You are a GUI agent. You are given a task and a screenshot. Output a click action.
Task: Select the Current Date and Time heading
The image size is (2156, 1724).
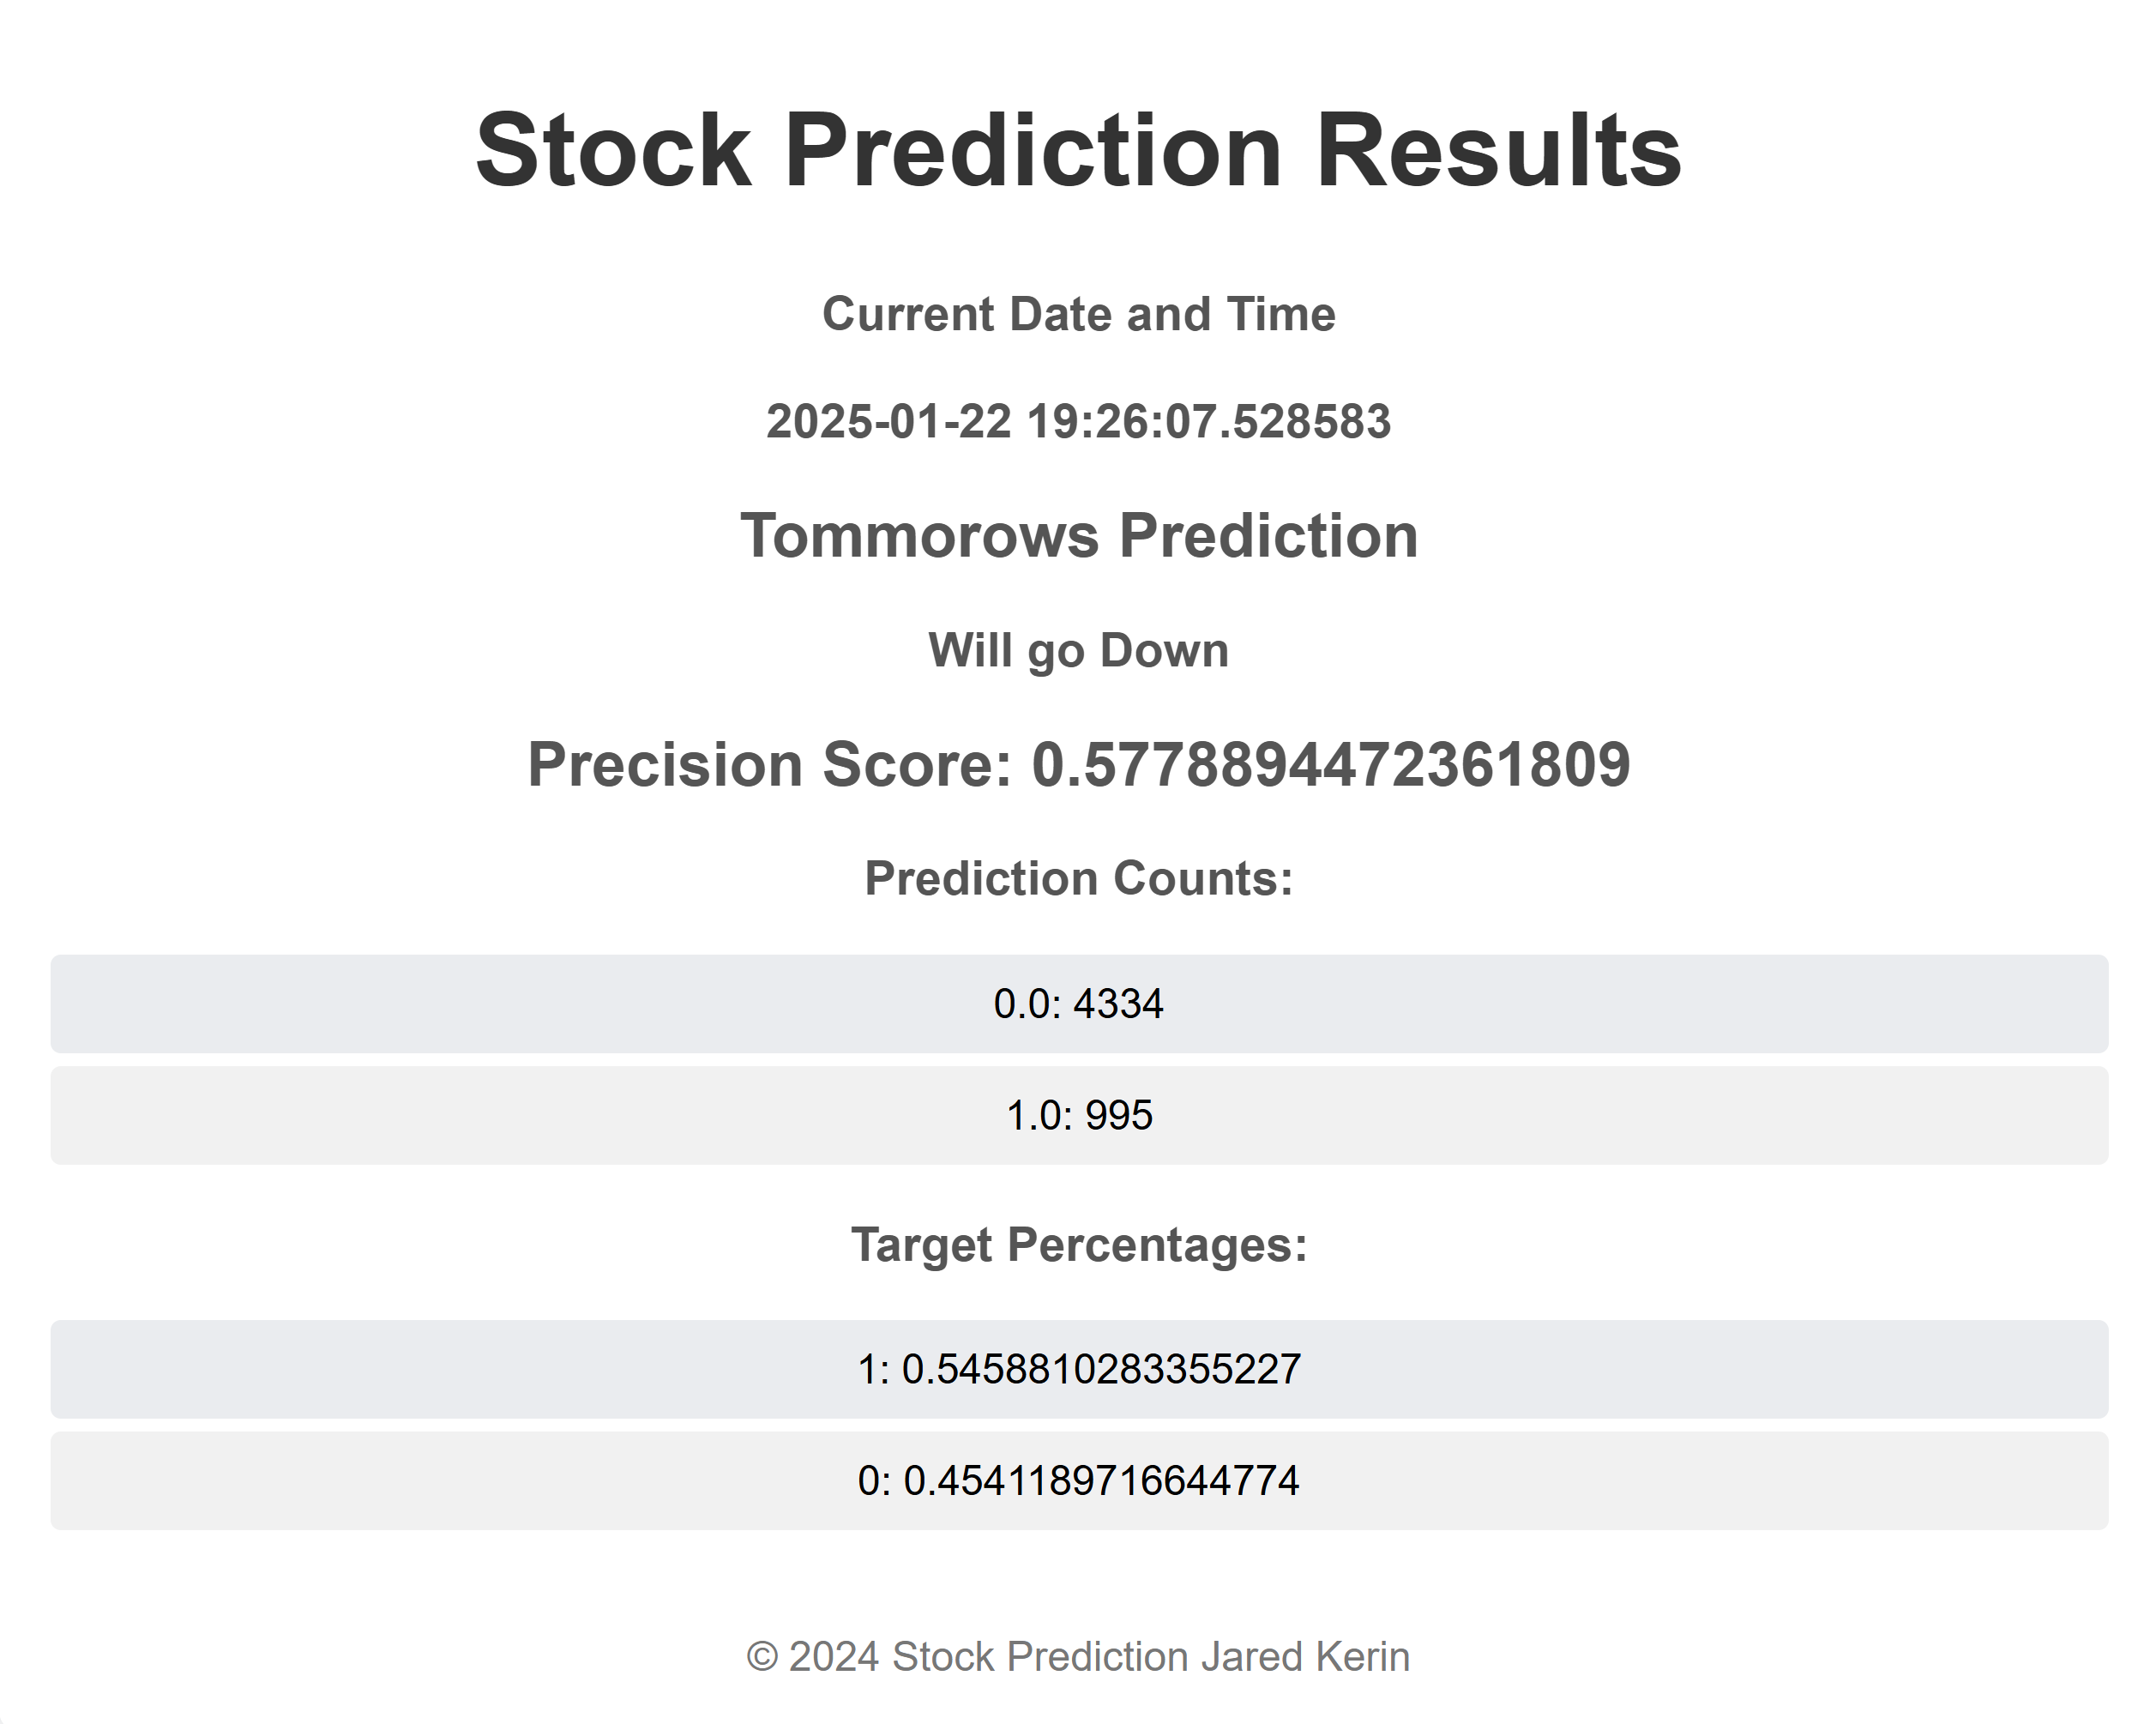(1078, 314)
